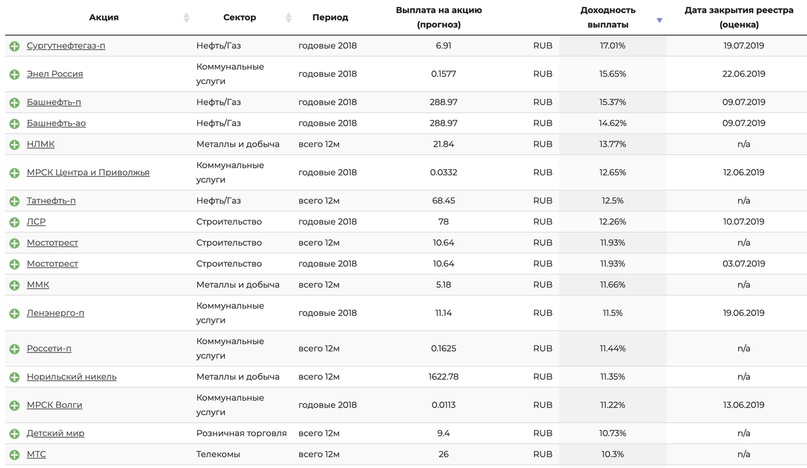This screenshot has height=468, width=807.
Task: Open the Россети-п stock link
Action: [49, 348]
